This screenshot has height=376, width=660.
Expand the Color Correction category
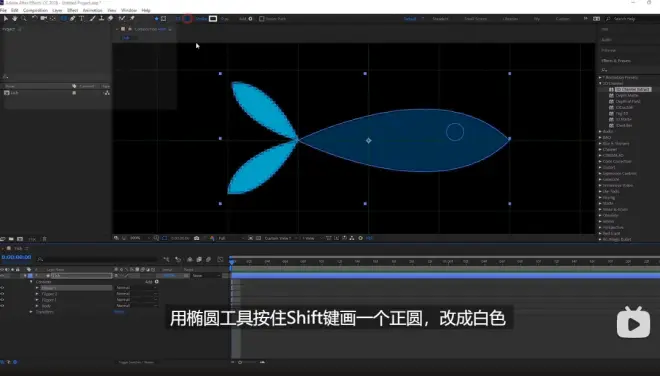click(x=600, y=161)
